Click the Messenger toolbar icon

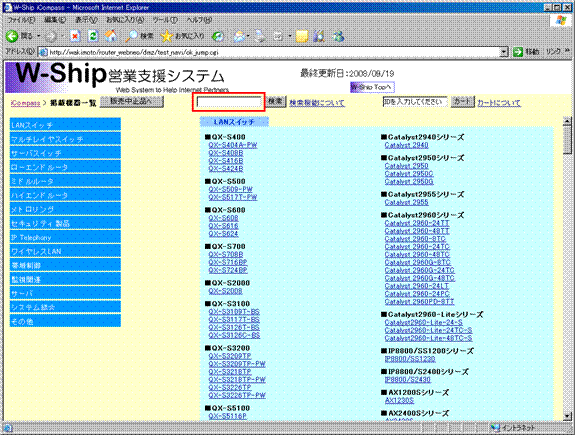(338, 36)
